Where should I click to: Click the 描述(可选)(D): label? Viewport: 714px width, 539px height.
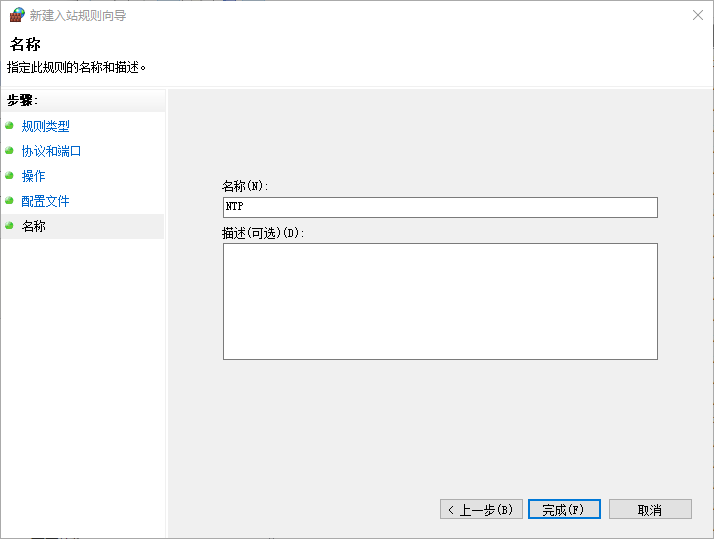263,233
